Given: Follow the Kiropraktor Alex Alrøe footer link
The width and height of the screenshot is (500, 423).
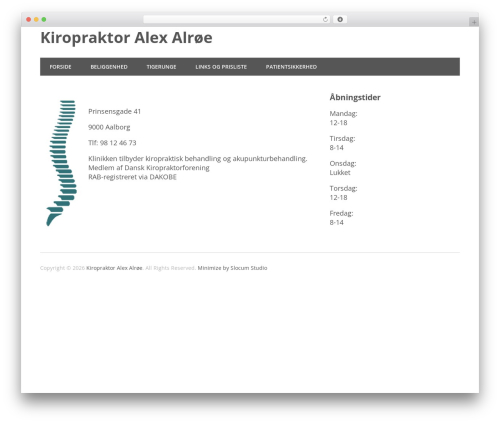Looking at the screenshot, I should point(114,268).
